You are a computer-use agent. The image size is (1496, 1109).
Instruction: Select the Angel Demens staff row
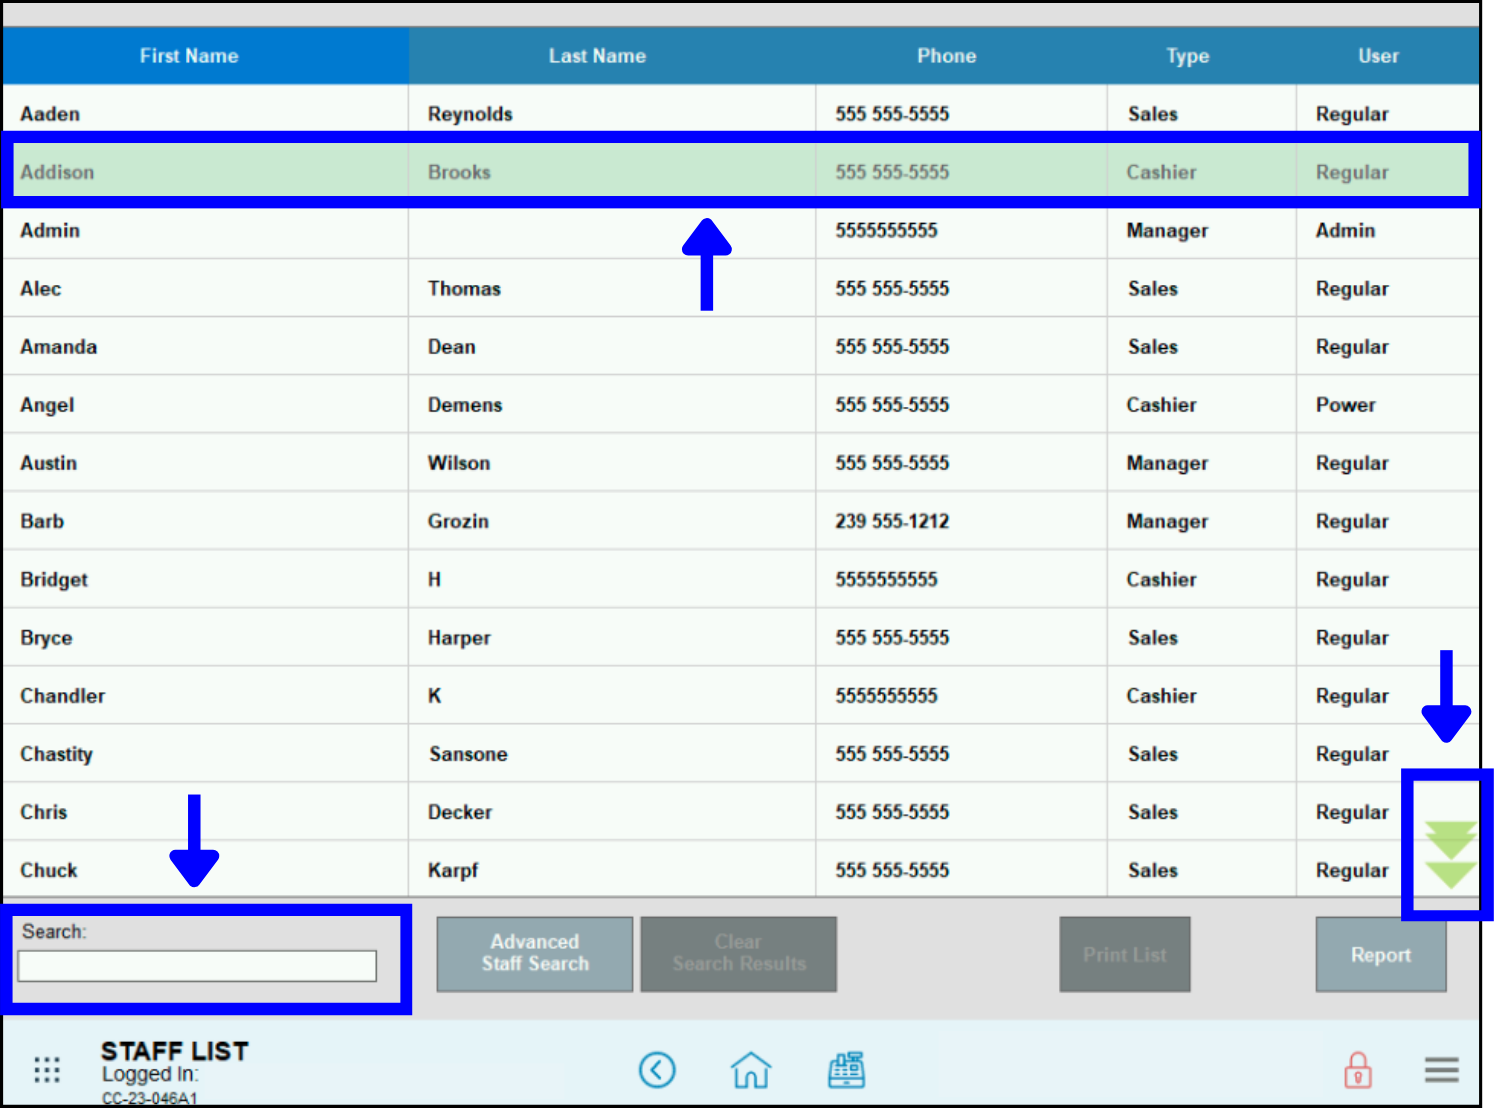click(600, 405)
